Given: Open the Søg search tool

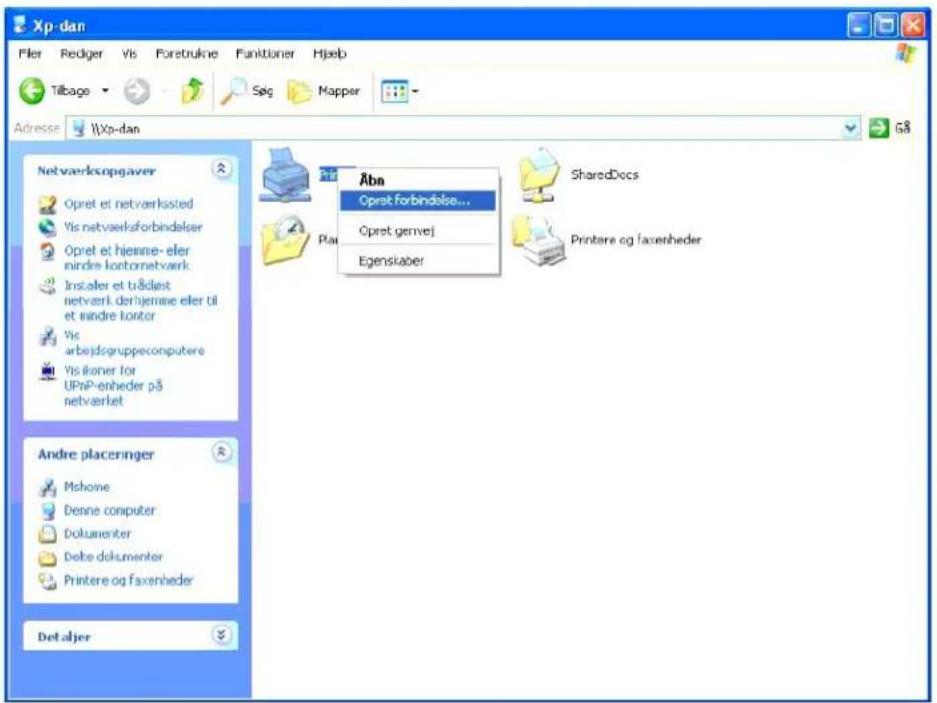Looking at the screenshot, I should point(247,91).
